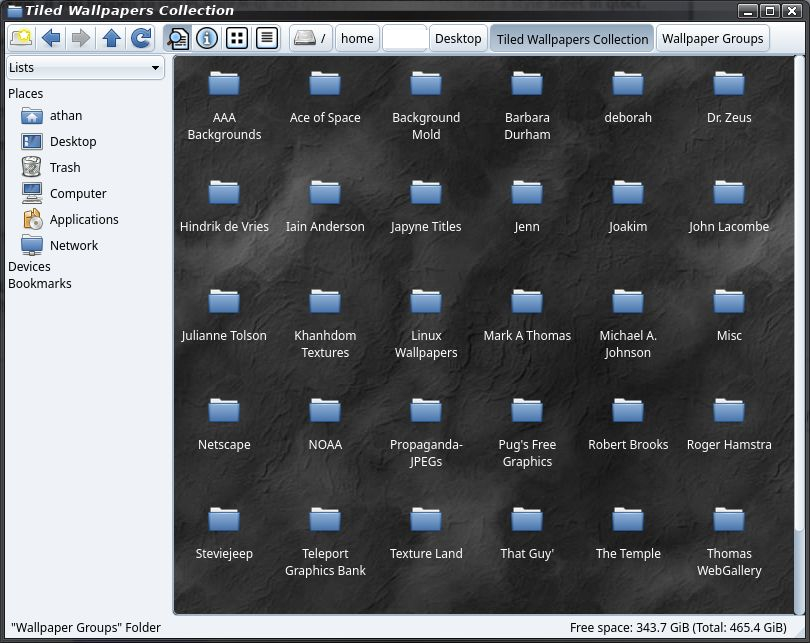Image resolution: width=810 pixels, height=643 pixels.
Task: Select the NOAA folder
Action: click(x=325, y=424)
